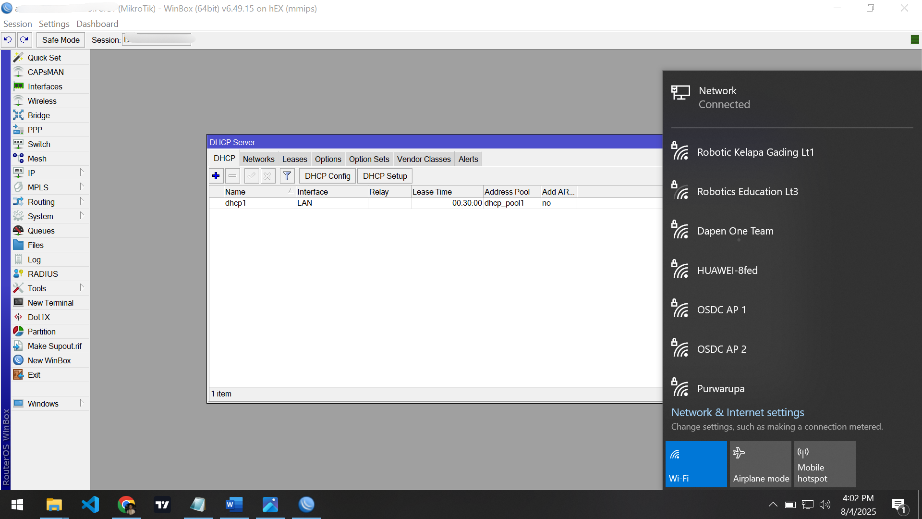The image size is (922, 519).
Task: Enable Airplane mode tile
Action: click(x=760, y=464)
